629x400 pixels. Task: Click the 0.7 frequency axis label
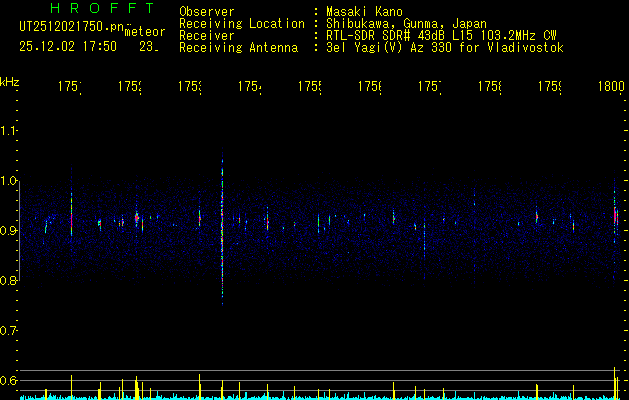8,330
